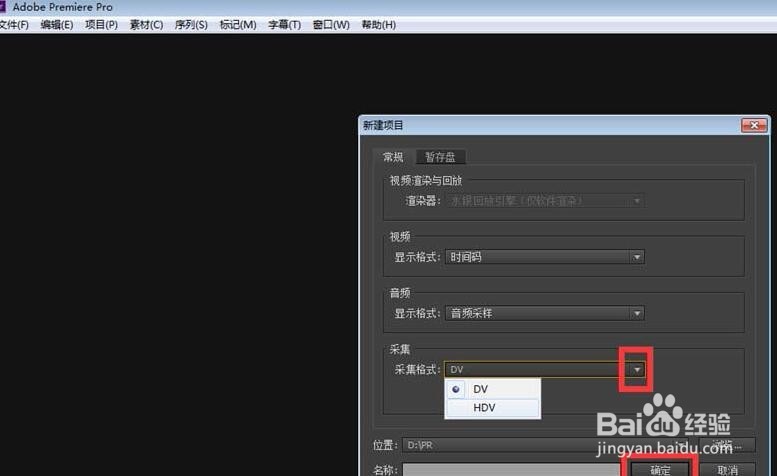
Task: Open the 项目(P) menu
Action: click(101, 25)
